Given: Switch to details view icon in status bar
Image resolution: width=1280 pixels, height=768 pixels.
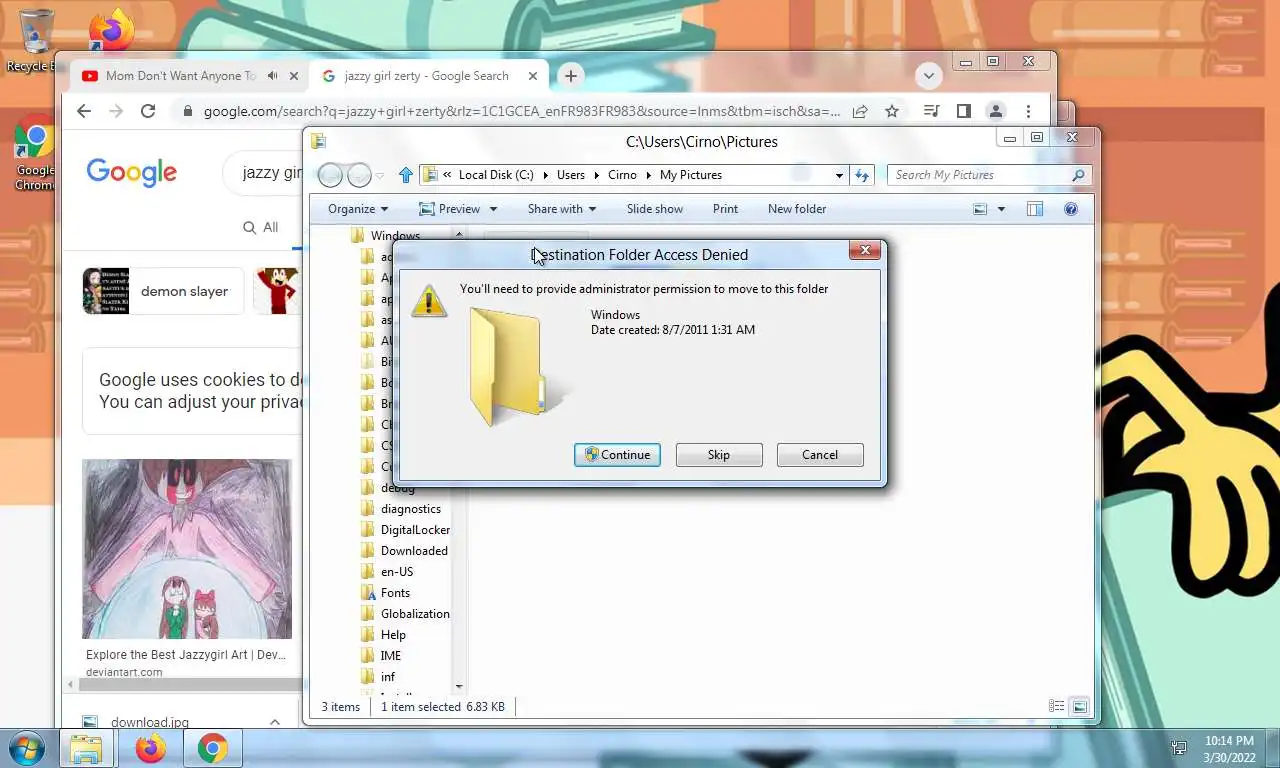Looking at the screenshot, I should pos(1056,707).
